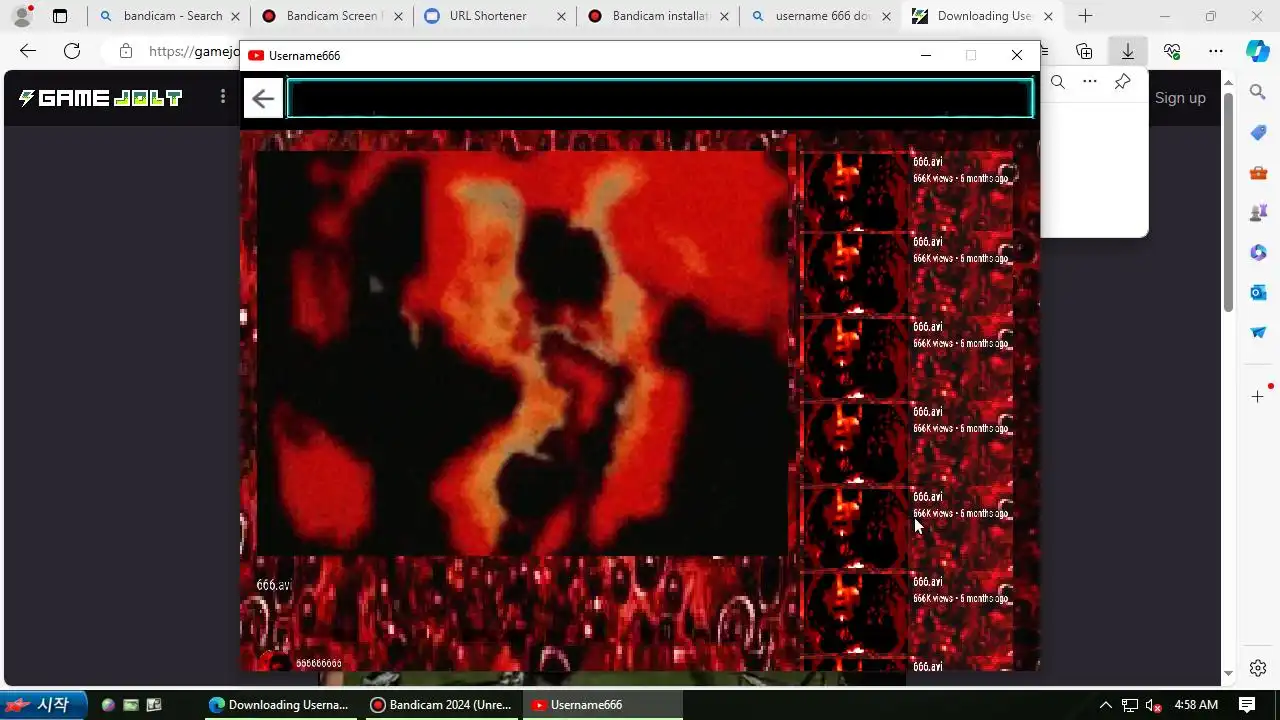This screenshot has width=1280, height=720.
Task: Open the second 666.avi sidebar video
Action: click(908, 273)
